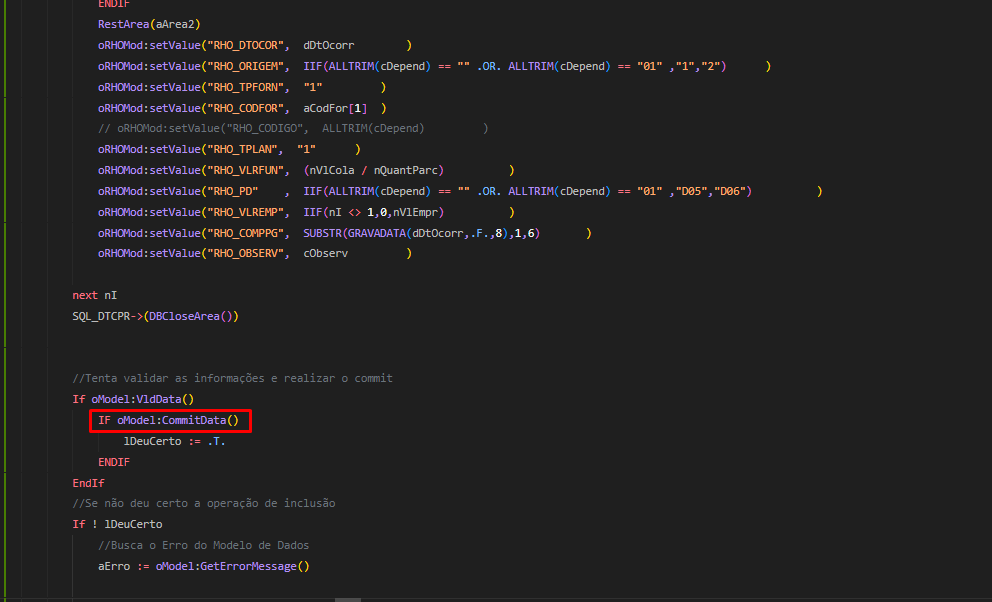Click the "RHO_VLREMP" string

(x=245, y=212)
